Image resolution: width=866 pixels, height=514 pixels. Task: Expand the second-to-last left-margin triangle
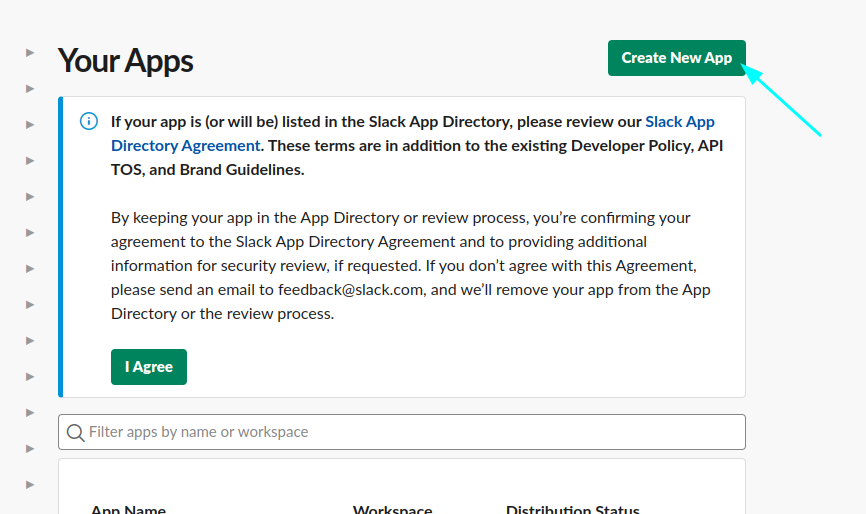coord(30,448)
